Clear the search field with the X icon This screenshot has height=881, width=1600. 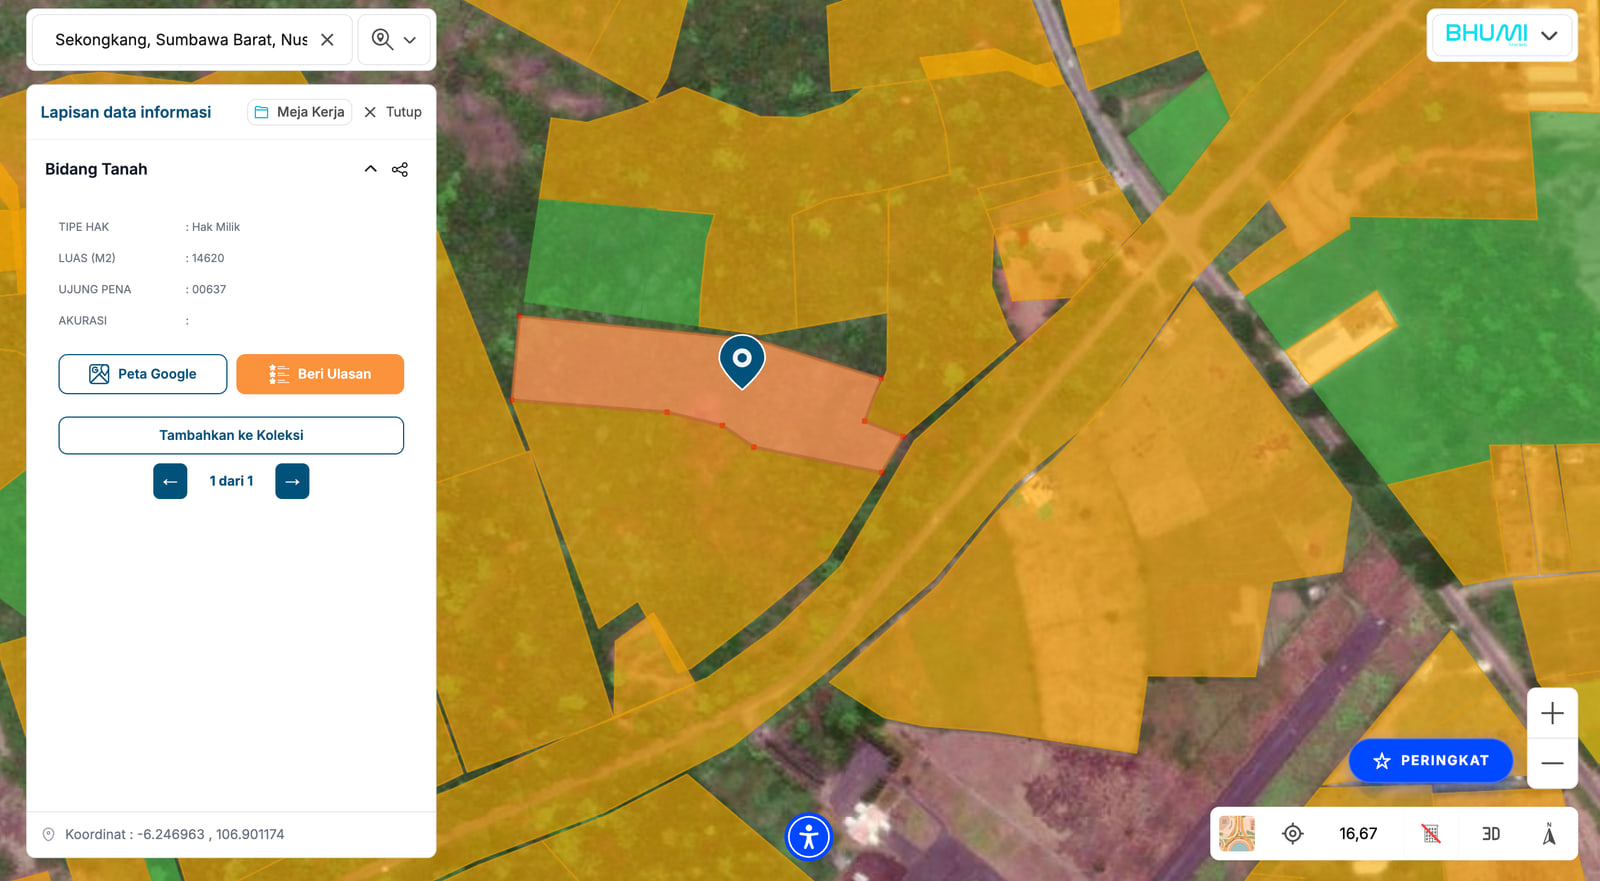click(327, 40)
